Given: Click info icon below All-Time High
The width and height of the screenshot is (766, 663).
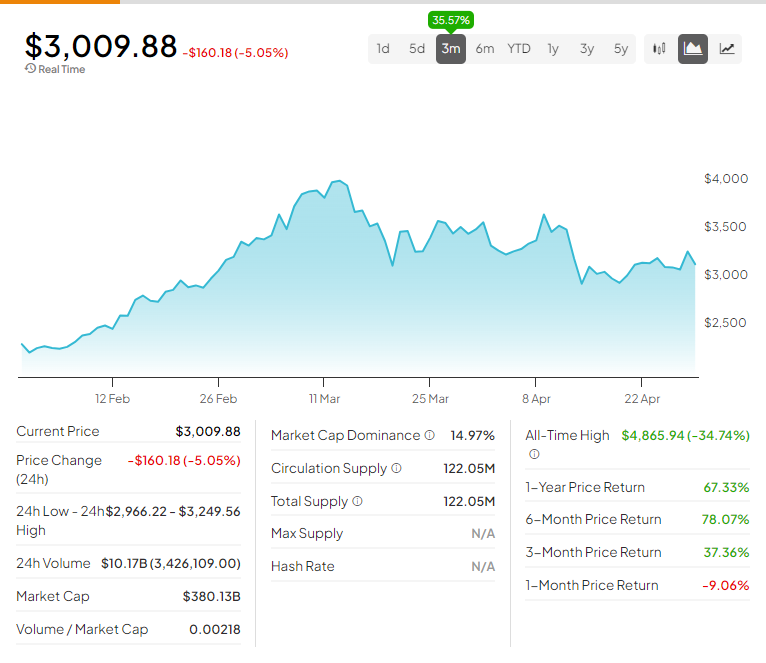Looking at the screenshot, I should [x=533, y=454].
